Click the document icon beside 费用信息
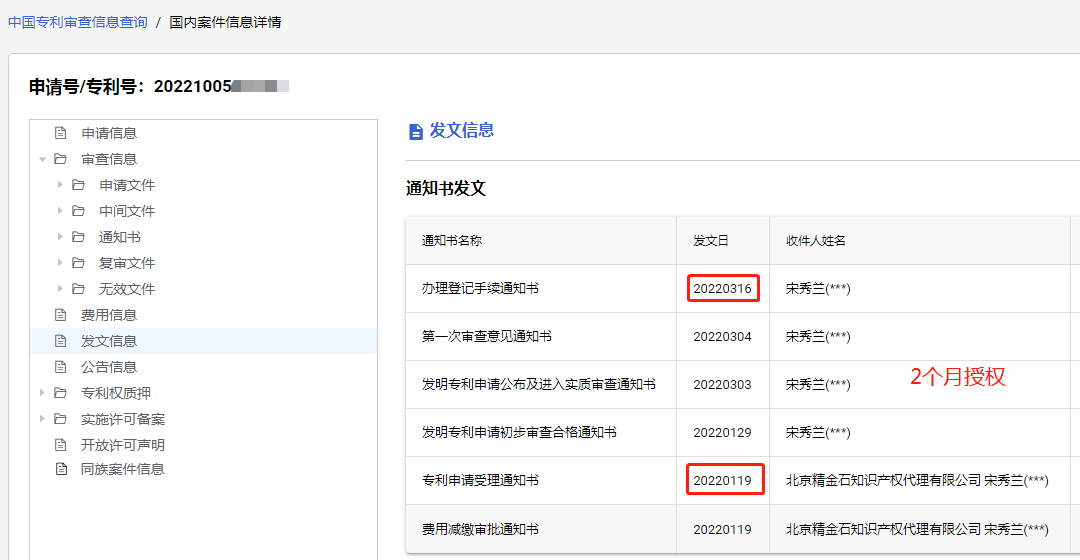 click(61, 315)
